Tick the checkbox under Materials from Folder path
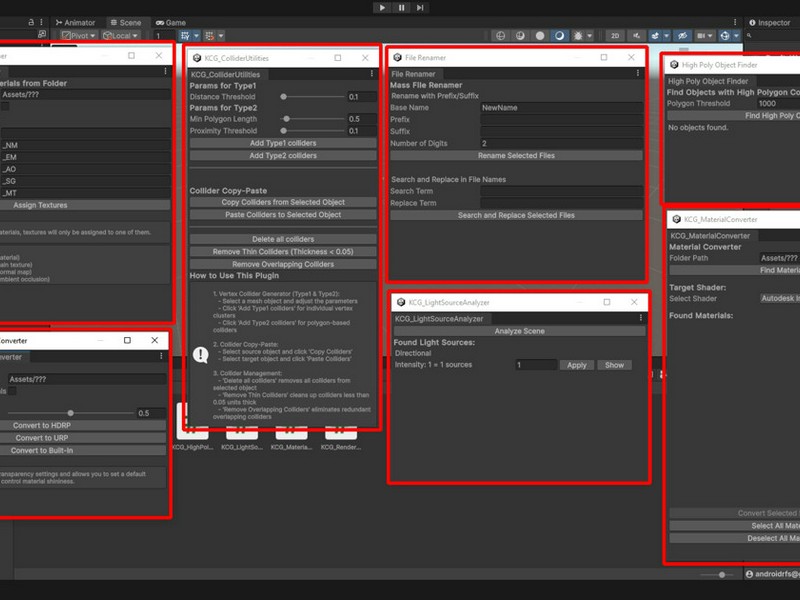This screenshot has width=800, height=600. (x=5, y=107)
